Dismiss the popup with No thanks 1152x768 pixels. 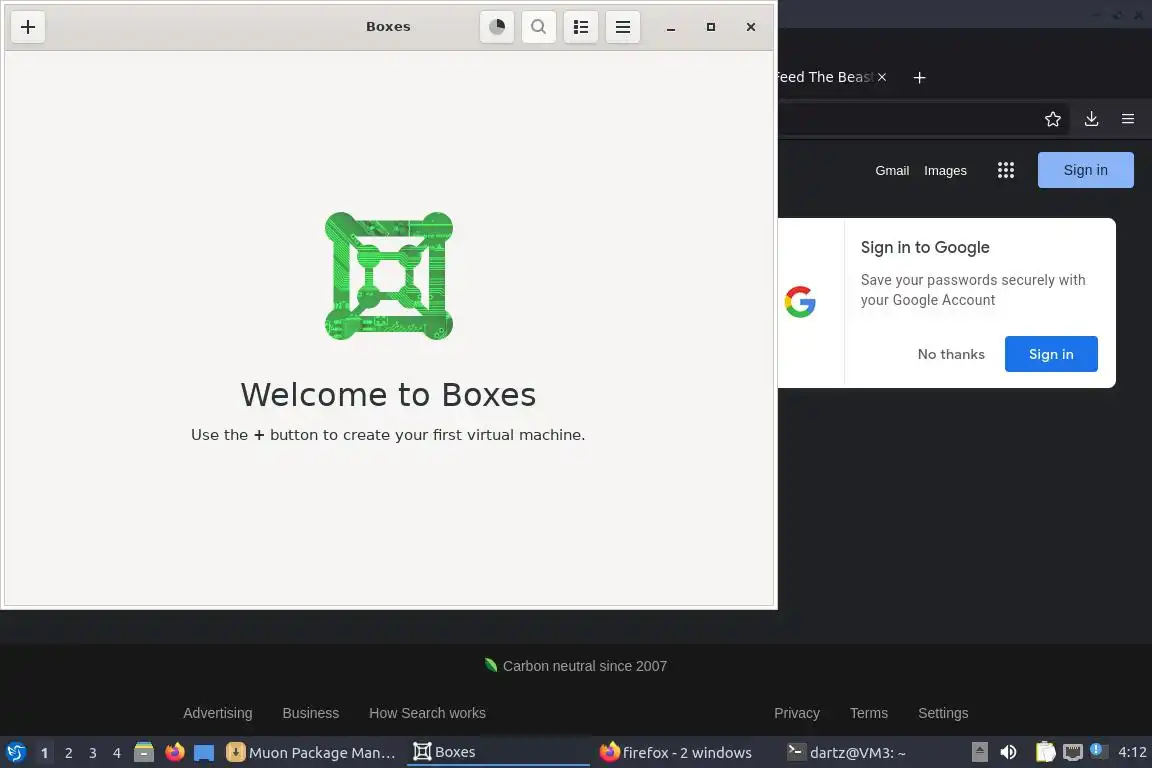pyautogui.click(x=951, y=354)
